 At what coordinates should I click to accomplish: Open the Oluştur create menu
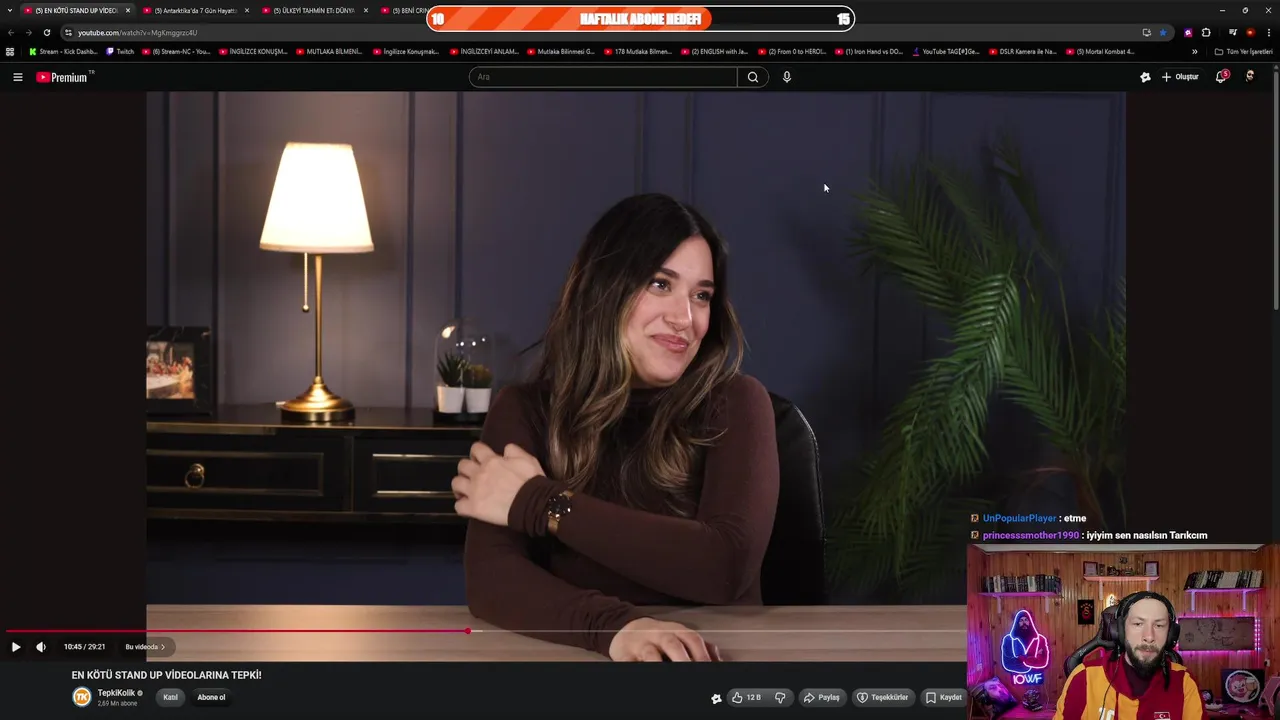(x=1180, y=77)
